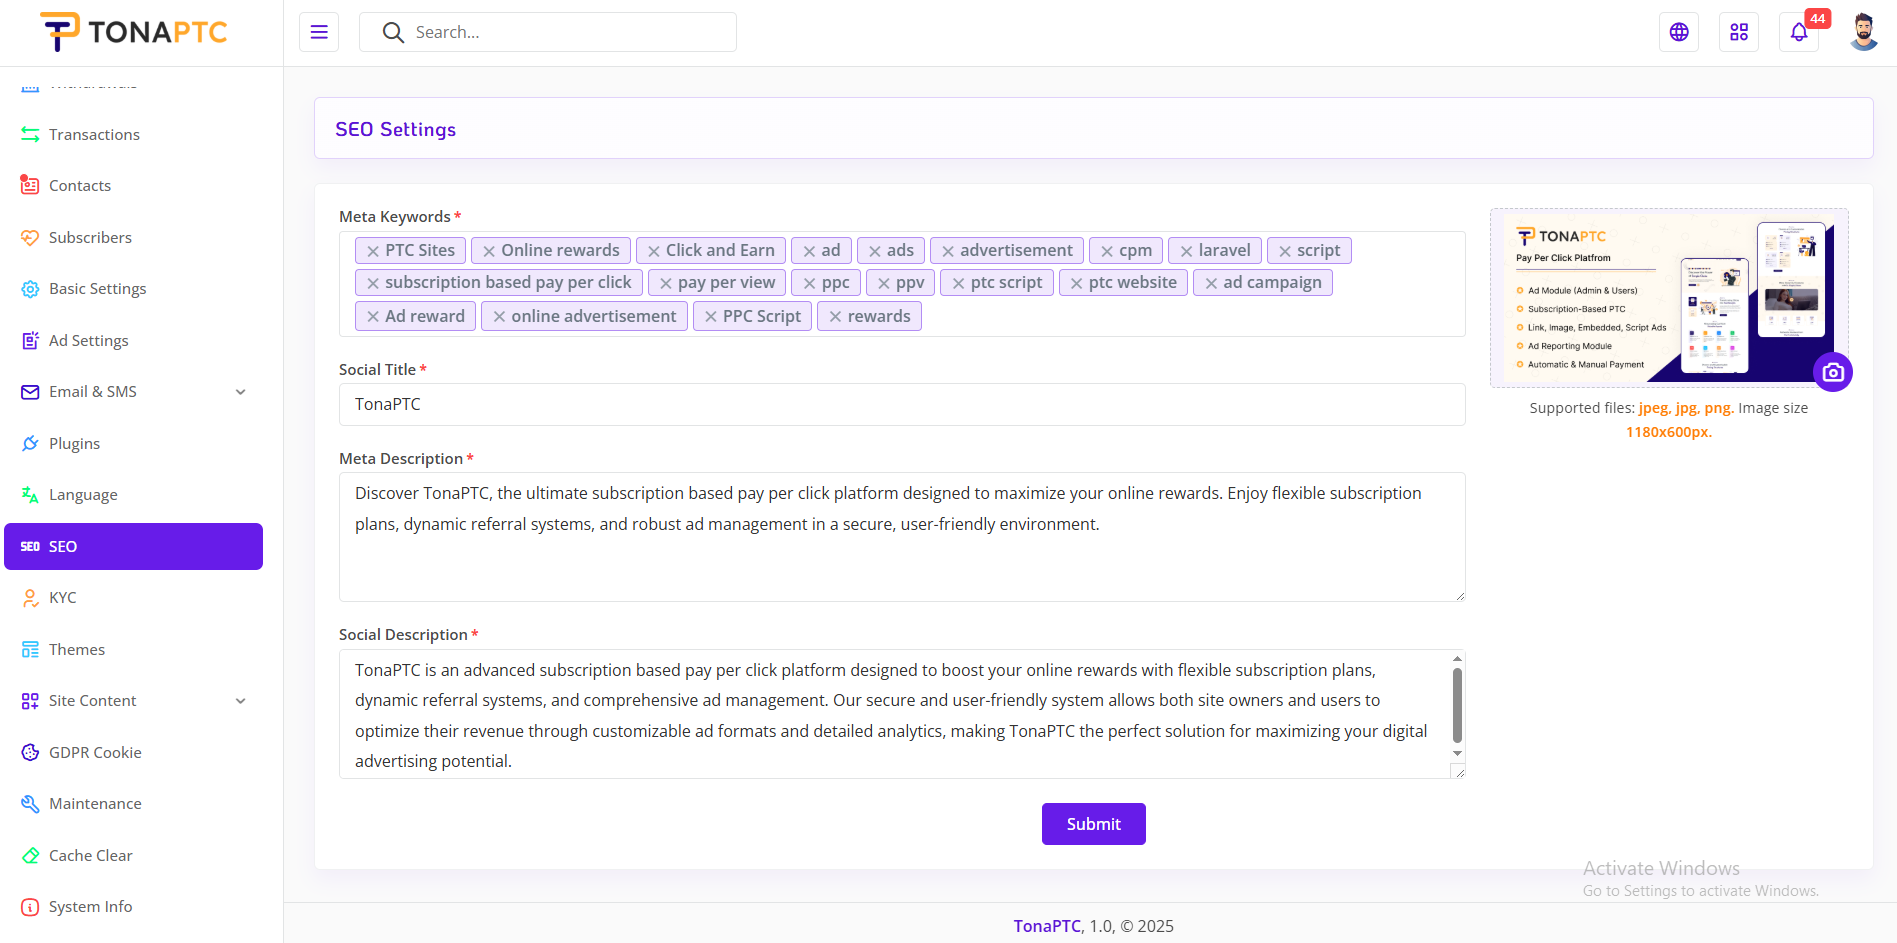This screenshot has width=1897, height=943.
Task: Remove the 'ad campaign' keyword tag
Action: [1211, 283]
